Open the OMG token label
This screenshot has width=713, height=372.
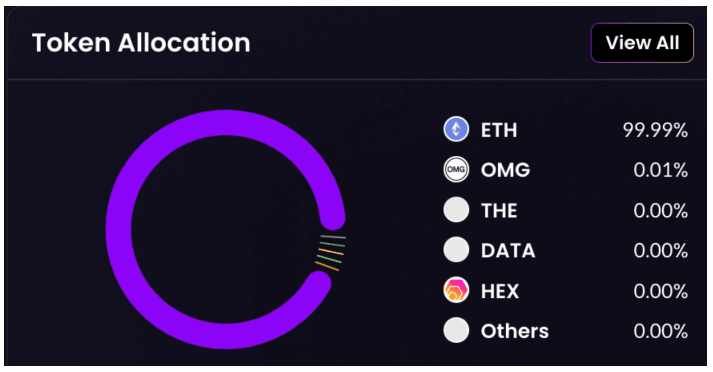point(505,171)
